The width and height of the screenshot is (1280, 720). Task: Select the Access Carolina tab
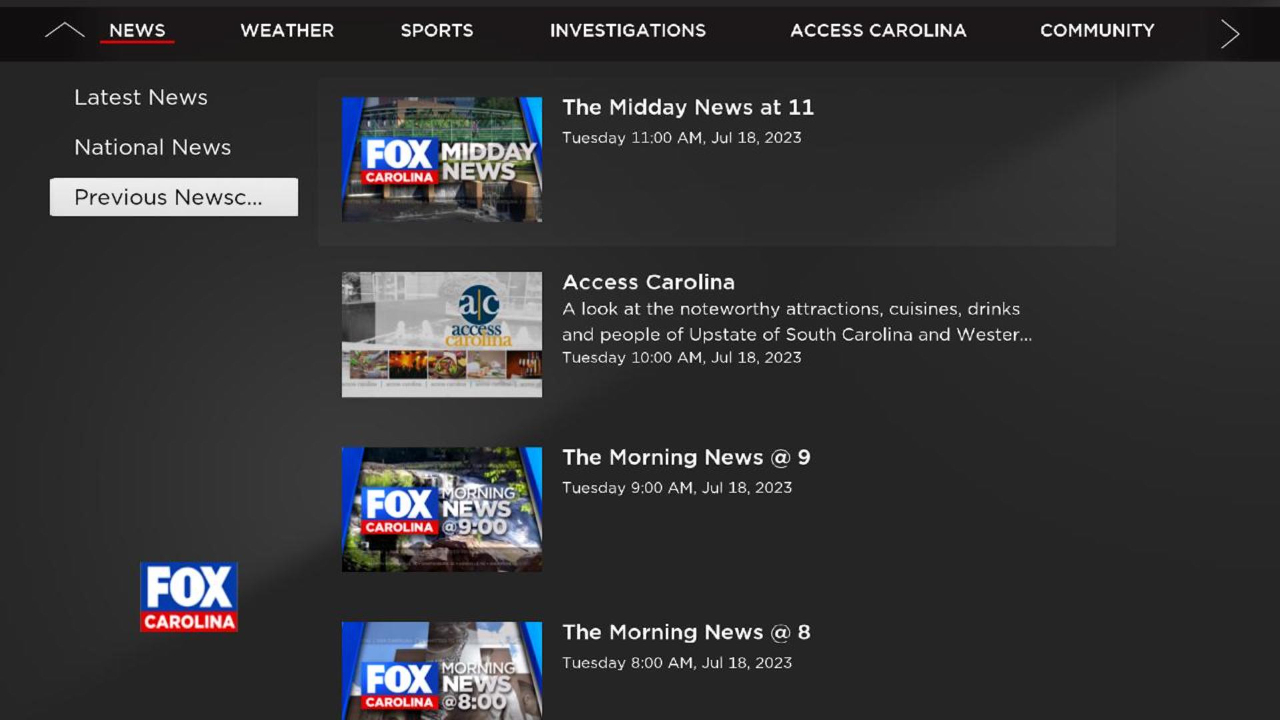(878, 31)
